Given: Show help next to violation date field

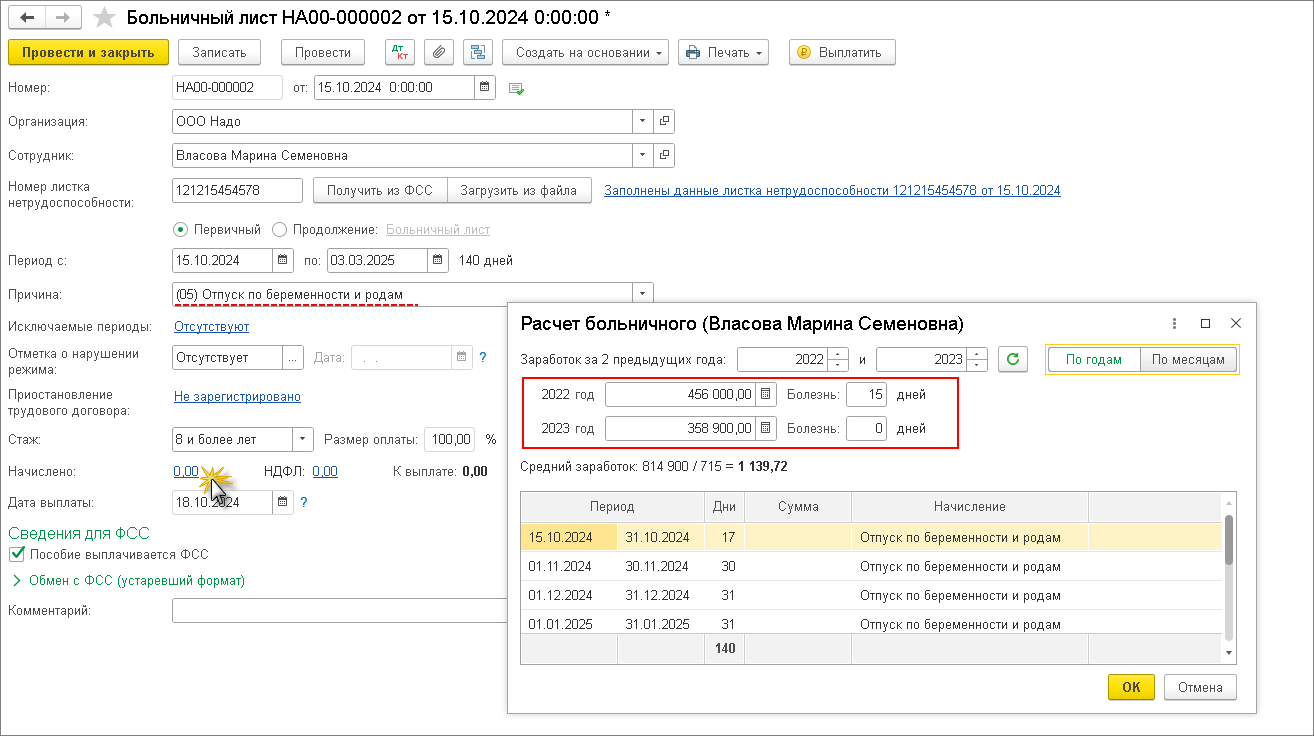Looking at the screenshot, I should click(483, 357).
